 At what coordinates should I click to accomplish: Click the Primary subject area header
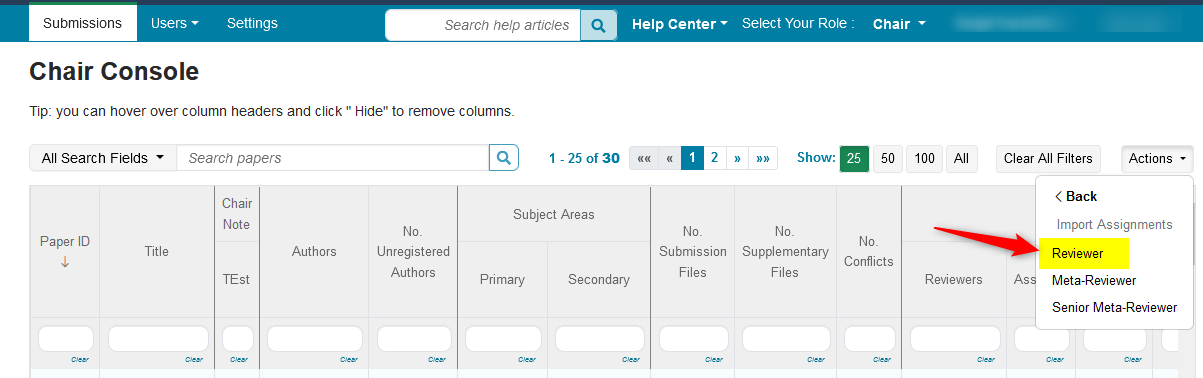point(502,280)
